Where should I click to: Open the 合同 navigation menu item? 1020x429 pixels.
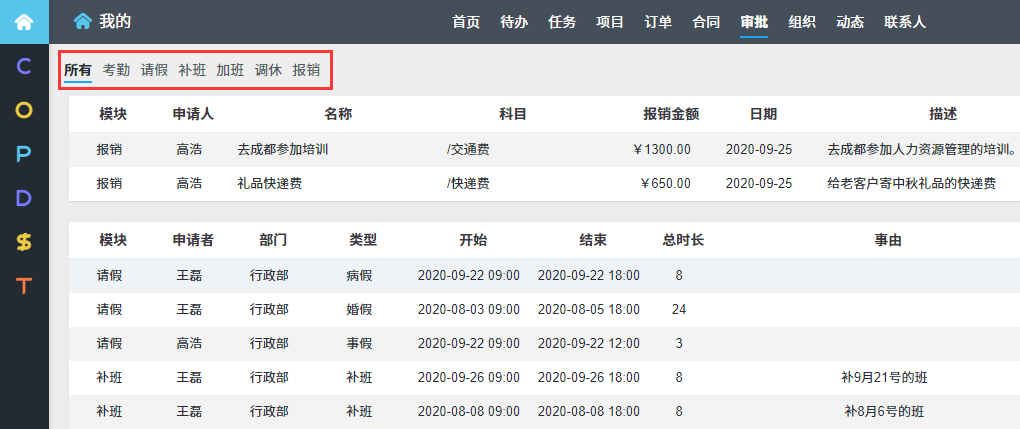tap(706, 22)
